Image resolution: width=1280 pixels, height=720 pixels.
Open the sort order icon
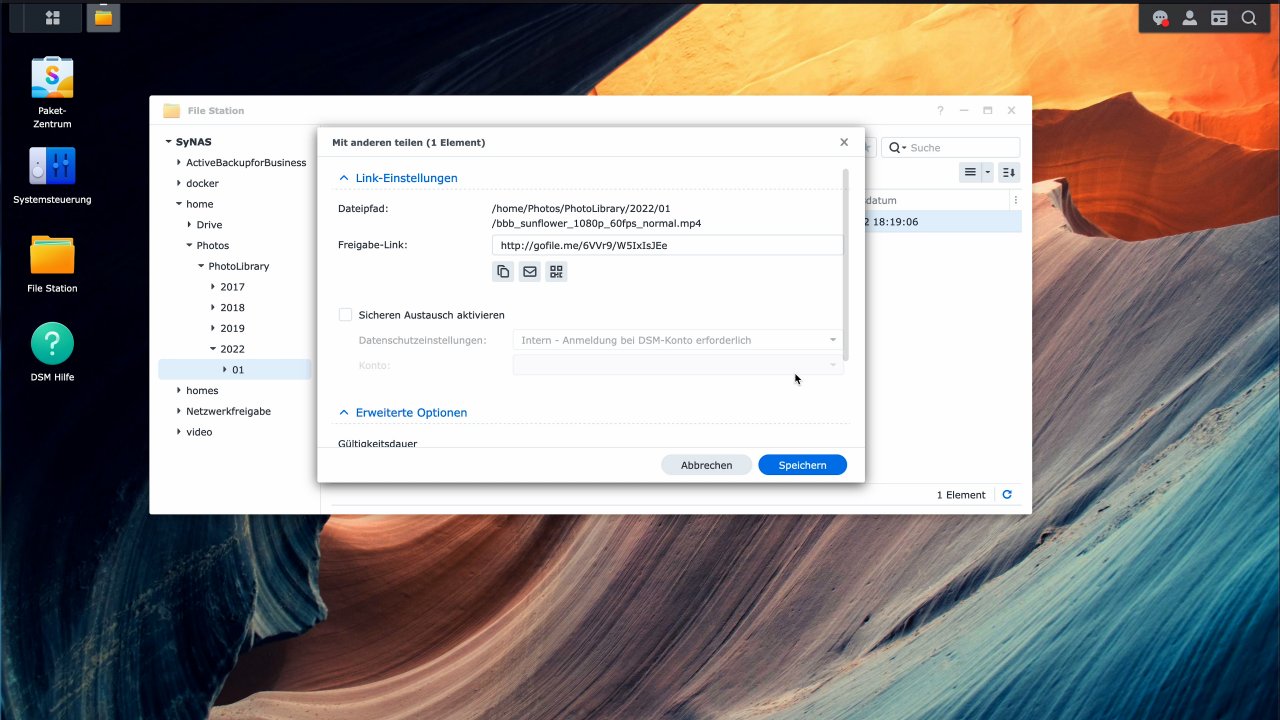pos(1009,172)
